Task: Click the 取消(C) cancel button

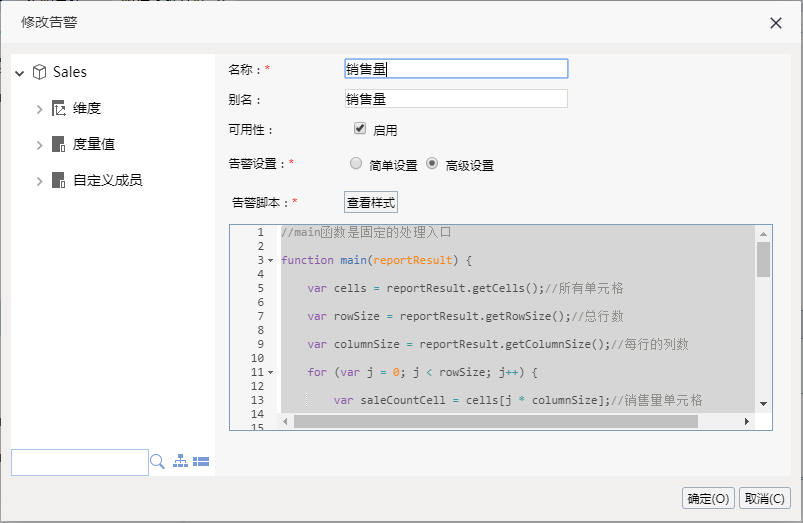Action: coord(765,498)
